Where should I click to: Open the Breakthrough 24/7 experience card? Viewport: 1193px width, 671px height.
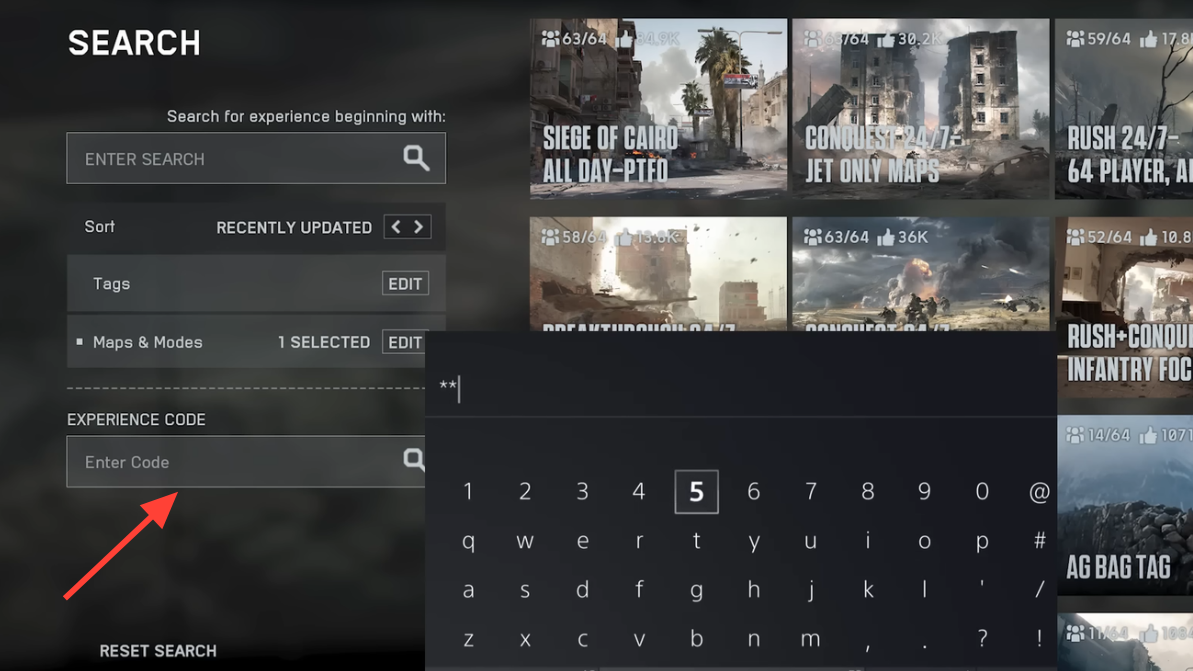pos(658,274)
